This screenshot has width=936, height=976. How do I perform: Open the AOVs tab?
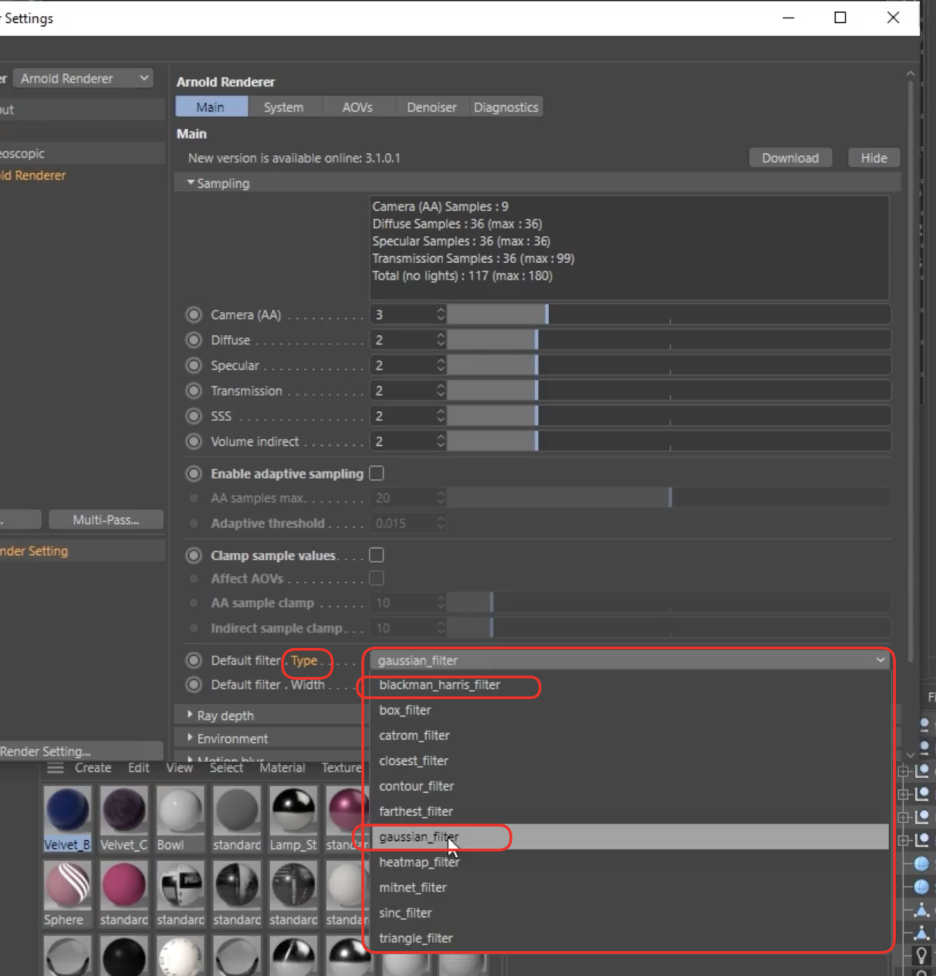(357, 107)
